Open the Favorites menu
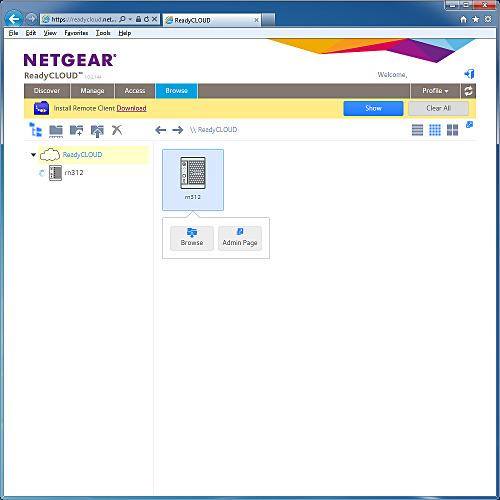Screen dimensions: 500x500 [76, 33]
